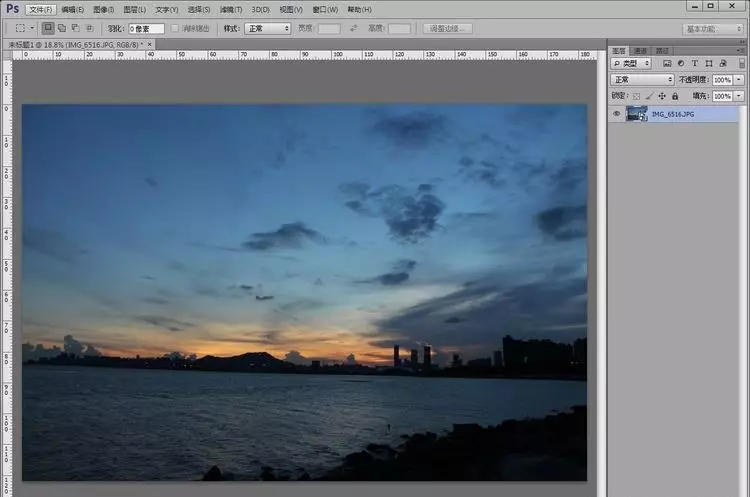Click the 羽化 feather value field
This screenshot has width=750, height=497.
[146, 29]
